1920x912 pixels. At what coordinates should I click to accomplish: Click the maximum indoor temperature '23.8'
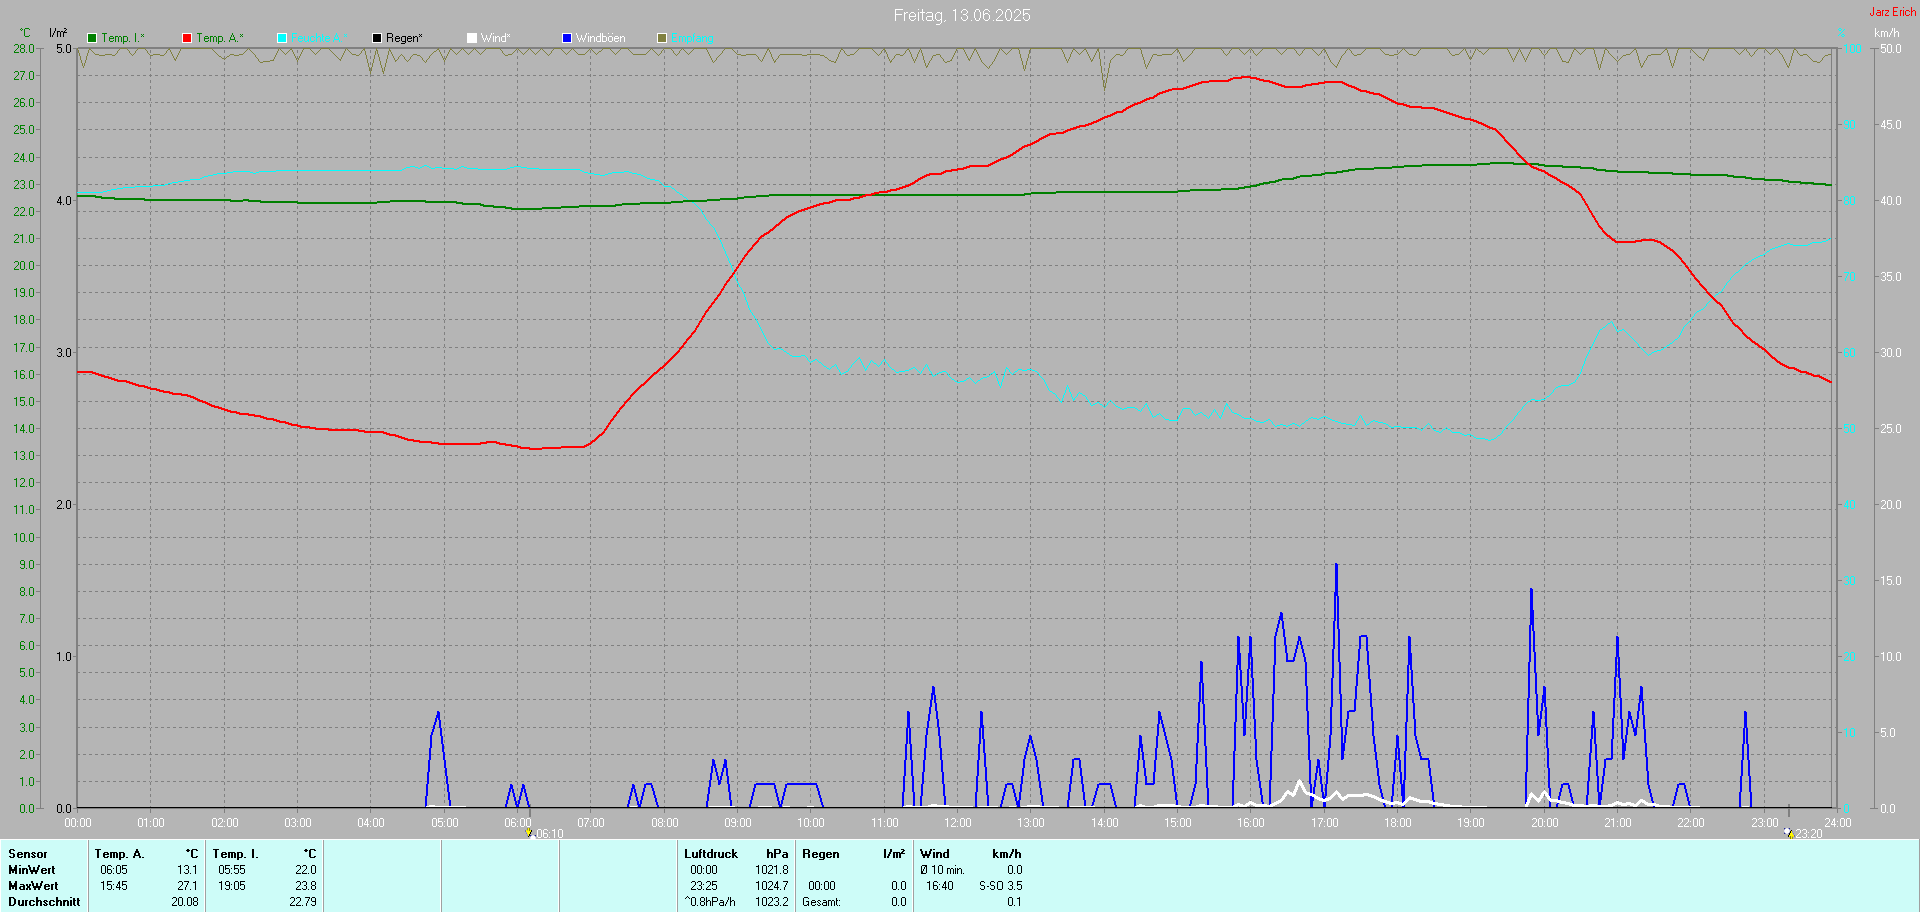(x=306, y=886)
